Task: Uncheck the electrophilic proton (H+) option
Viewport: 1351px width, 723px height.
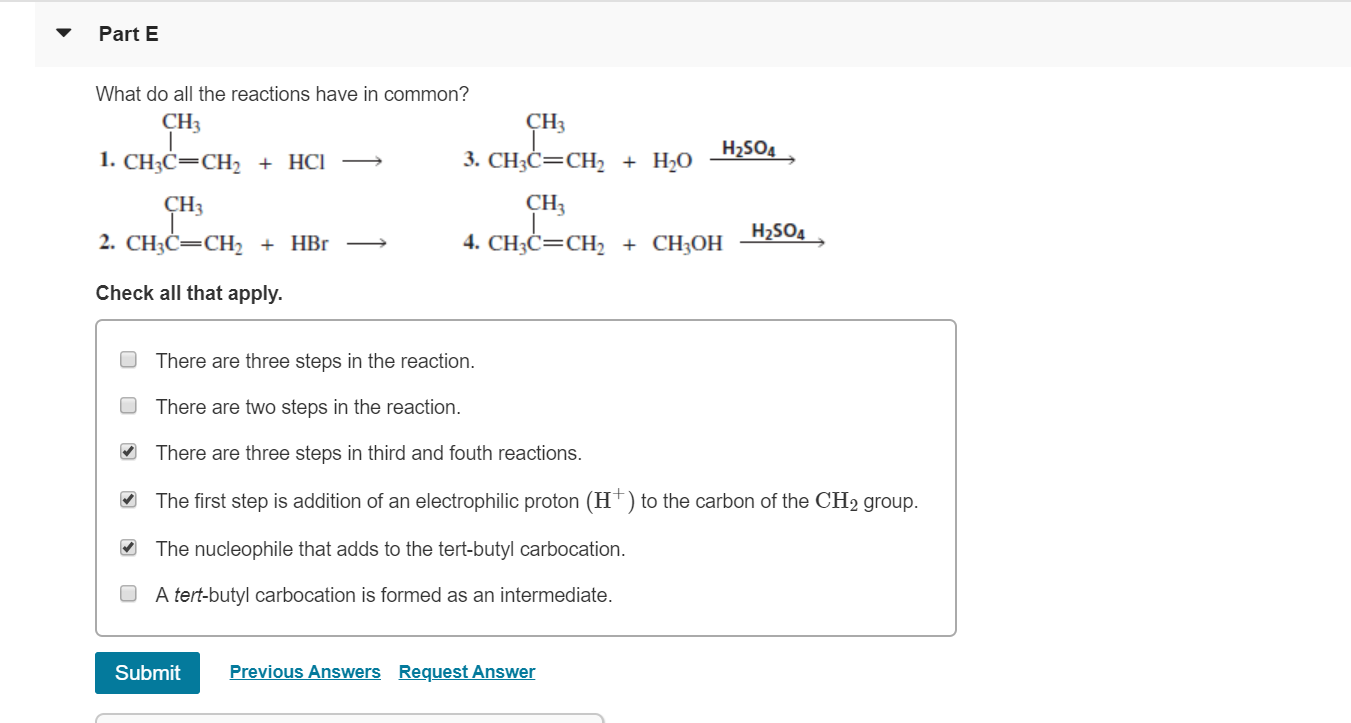Action: (127, 499)
